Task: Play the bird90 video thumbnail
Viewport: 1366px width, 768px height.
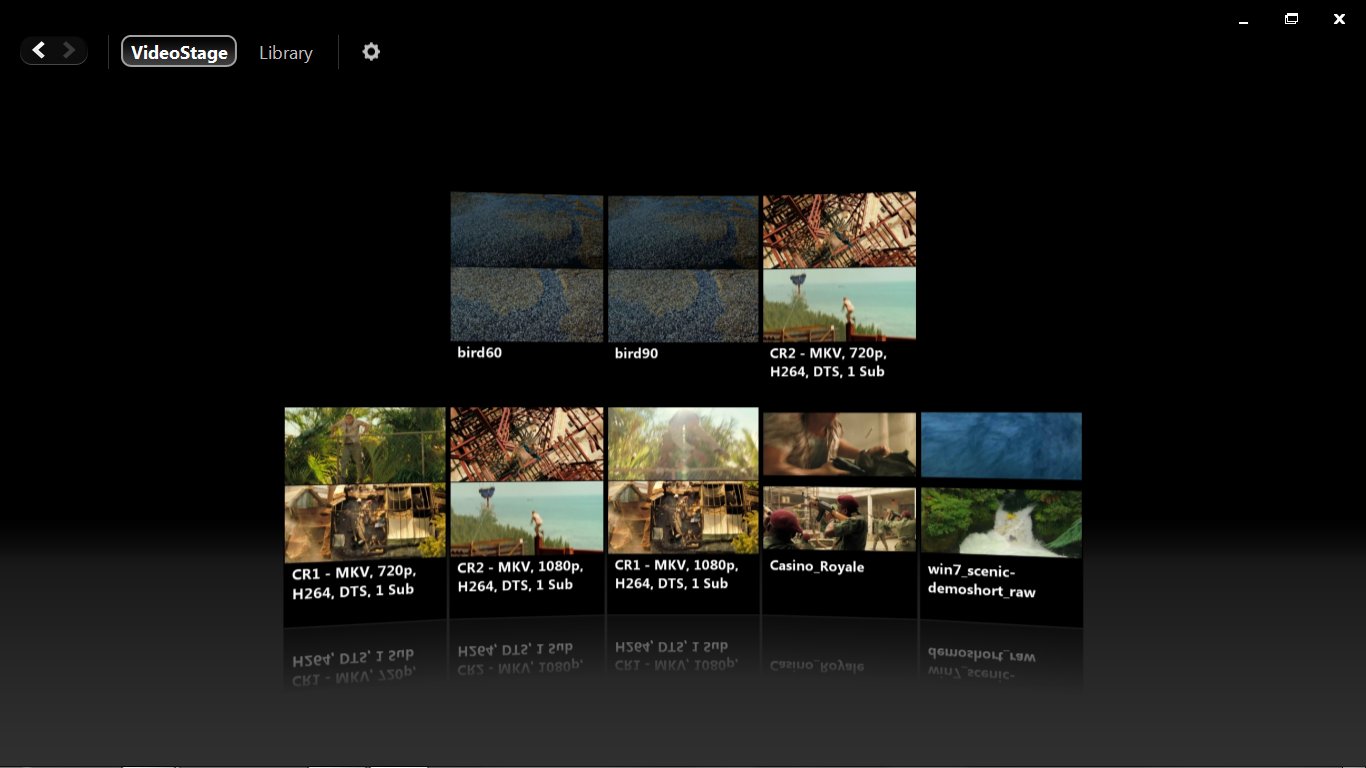Action: point(683,268)
